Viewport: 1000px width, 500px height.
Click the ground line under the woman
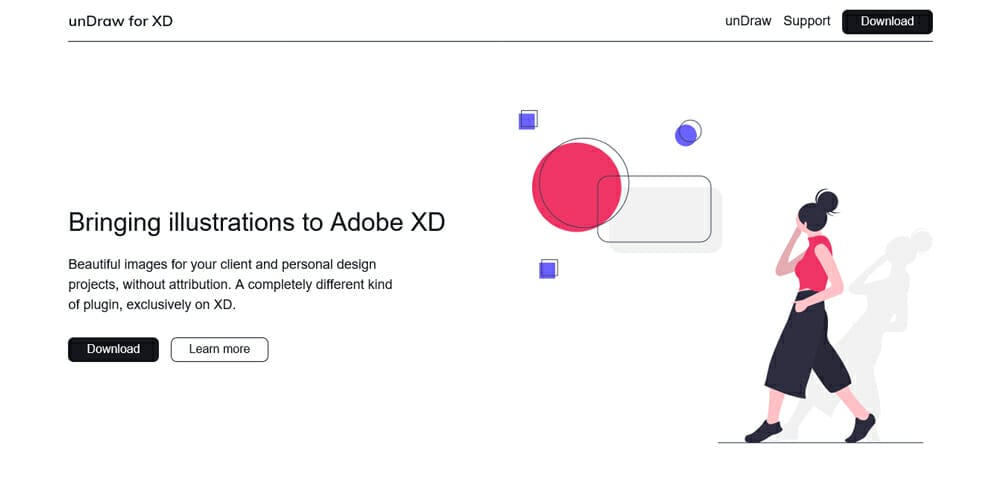click(x=820, y=442)
